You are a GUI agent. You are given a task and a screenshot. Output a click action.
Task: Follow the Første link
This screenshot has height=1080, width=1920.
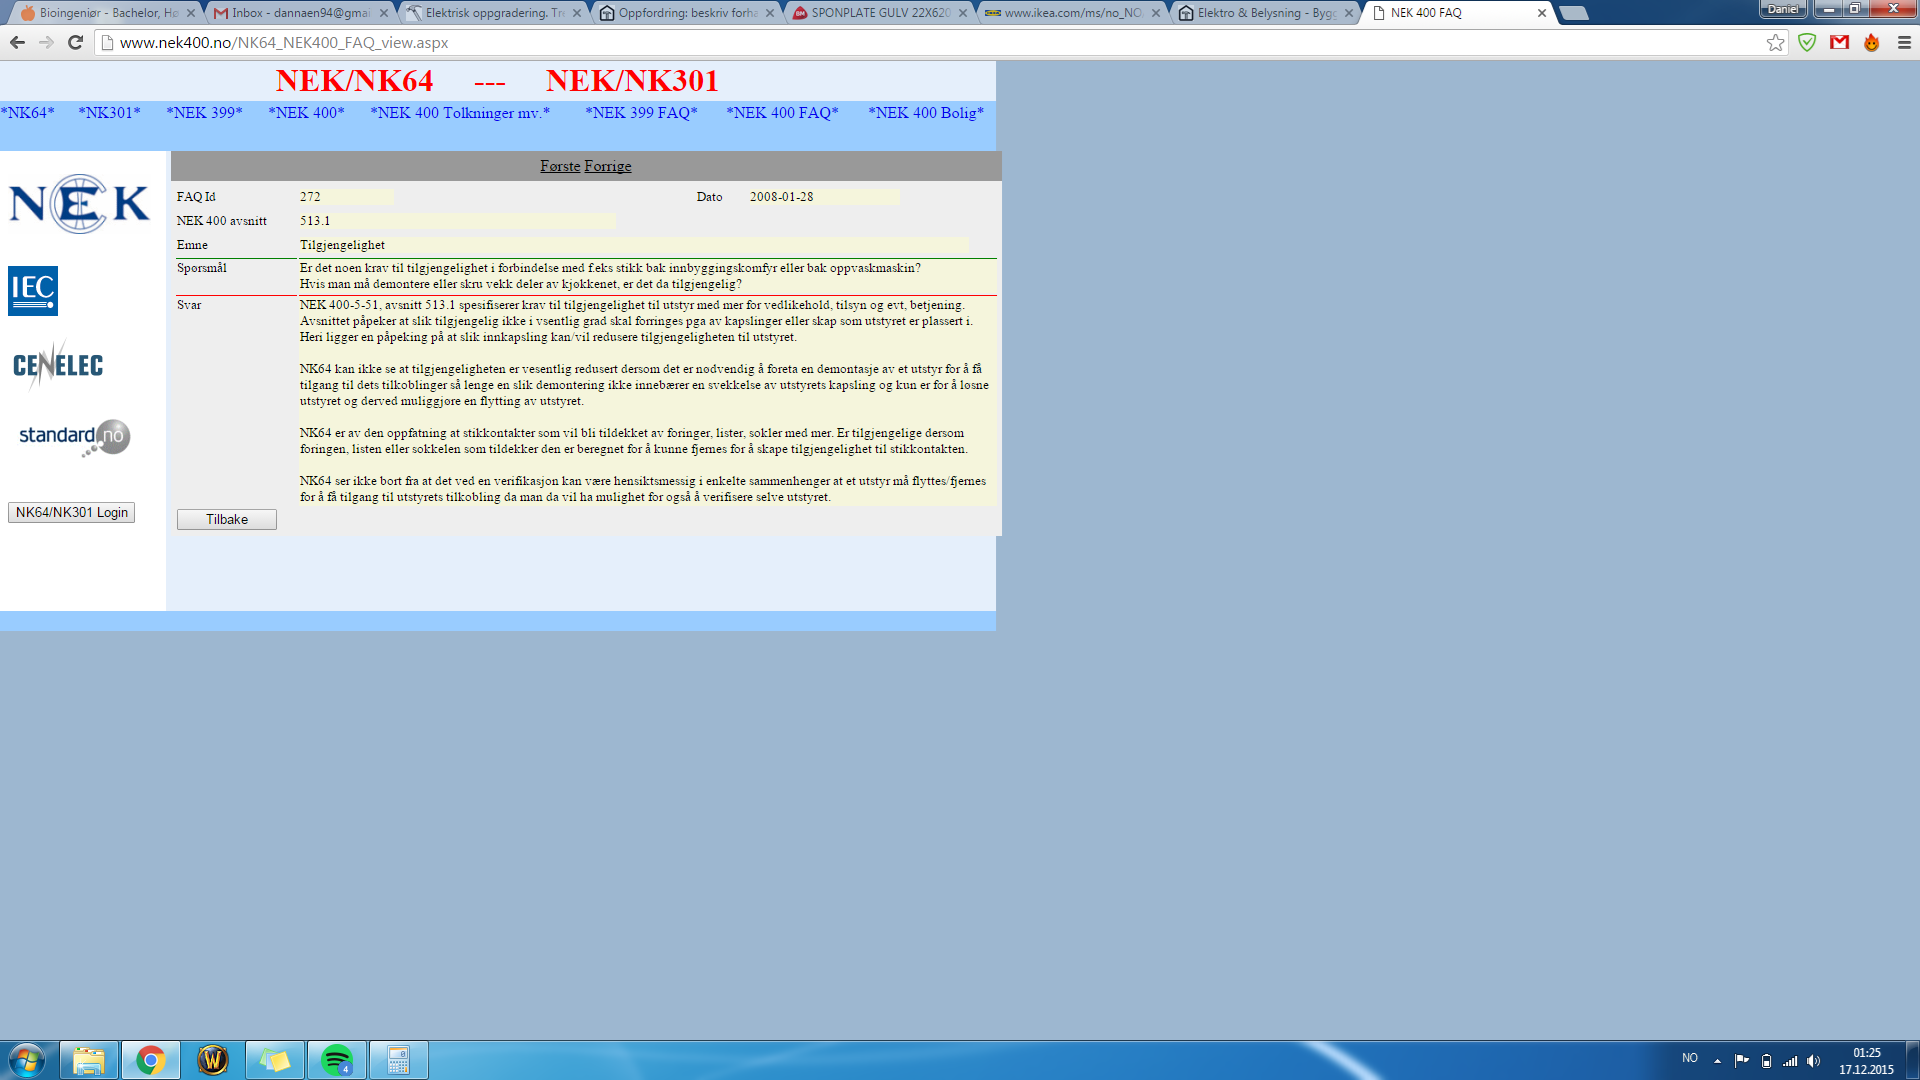tap(560, 166)
